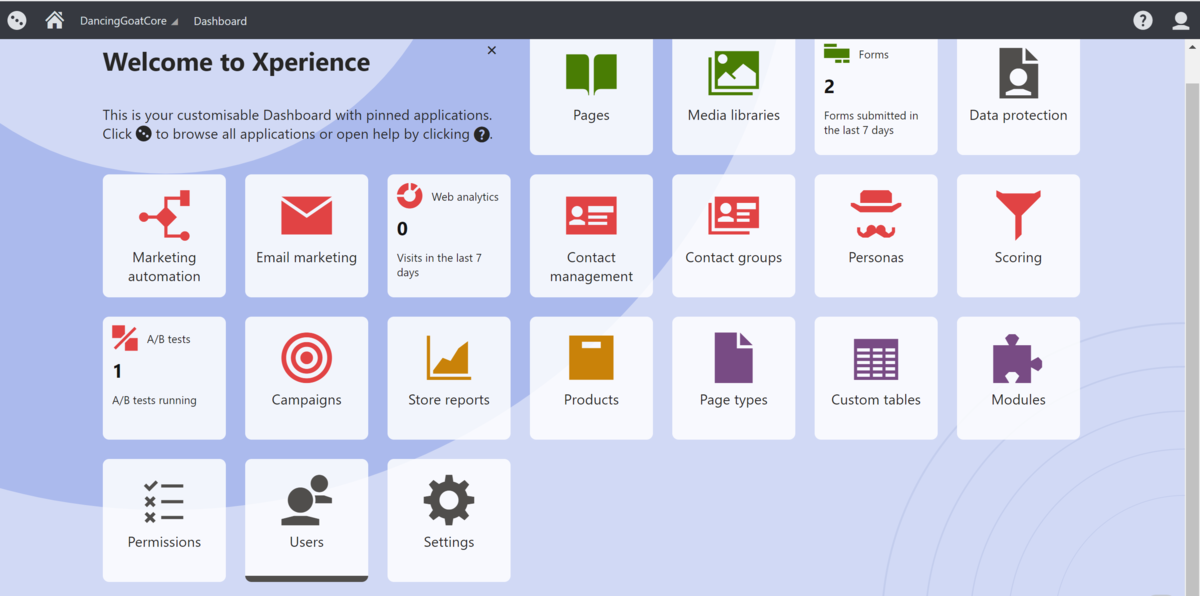Image resolution: width=1200 pixels, height=596 pixels.
Task: Open the Settings gear tile
Action: pos(449,520)
